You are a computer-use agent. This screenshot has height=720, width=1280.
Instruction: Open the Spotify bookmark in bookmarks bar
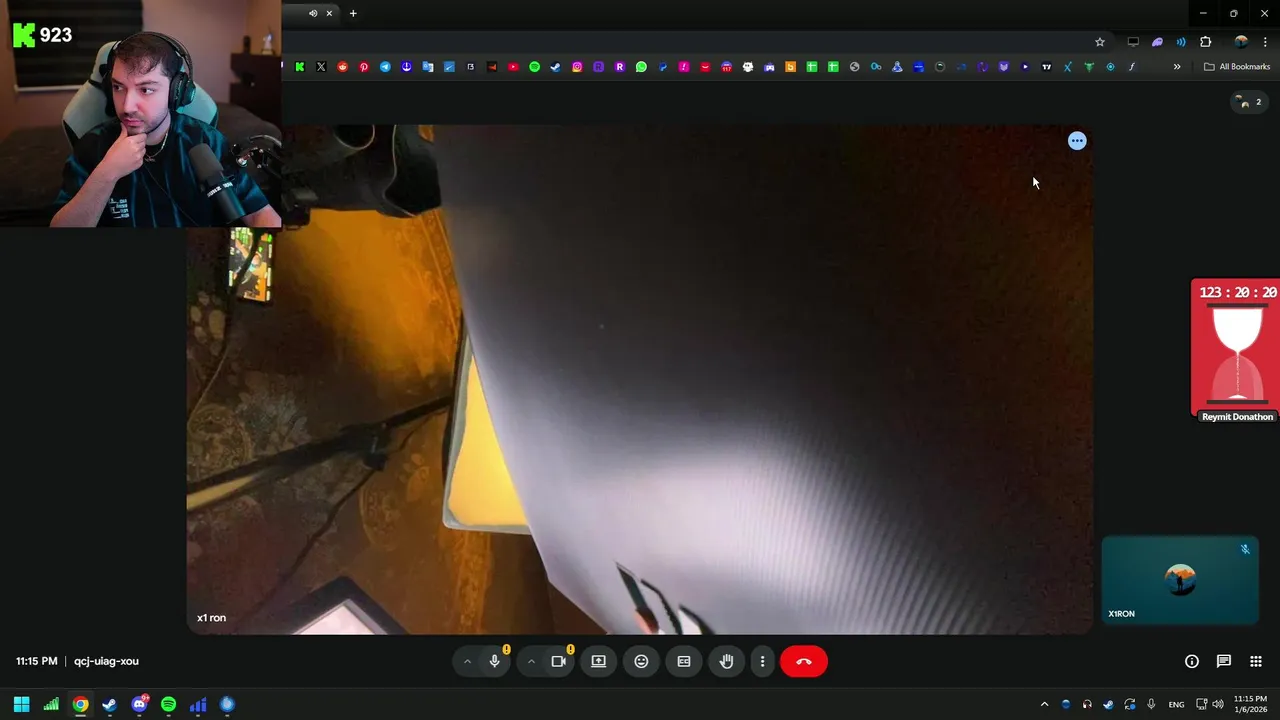(x=534, y=67)
